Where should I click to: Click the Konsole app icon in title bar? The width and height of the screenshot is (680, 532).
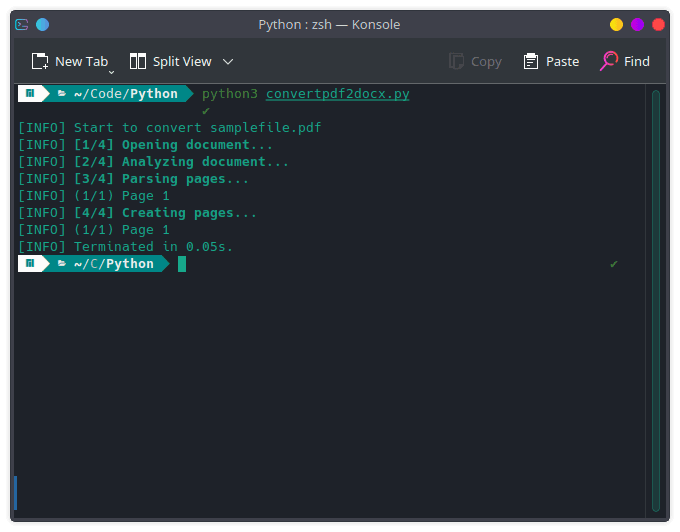pyautogui.click(x=22, y=25)
